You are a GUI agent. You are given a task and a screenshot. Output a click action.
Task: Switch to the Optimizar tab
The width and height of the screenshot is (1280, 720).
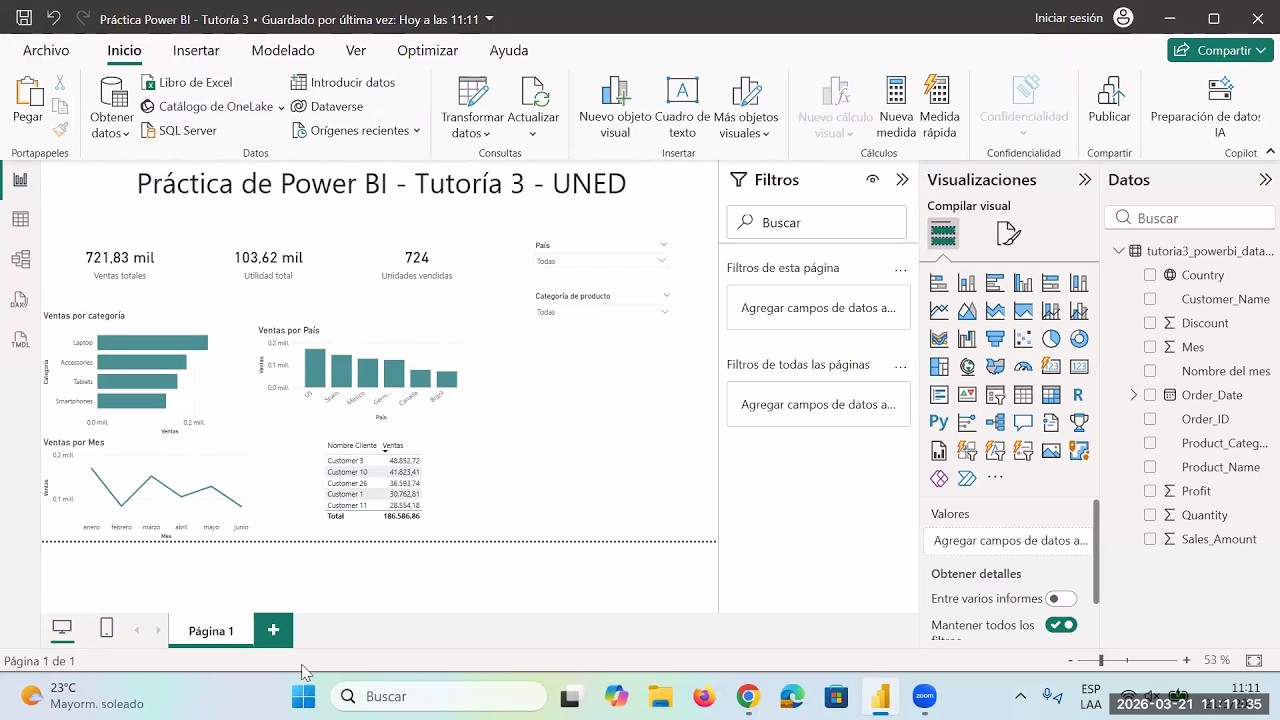tap(427, 50)
